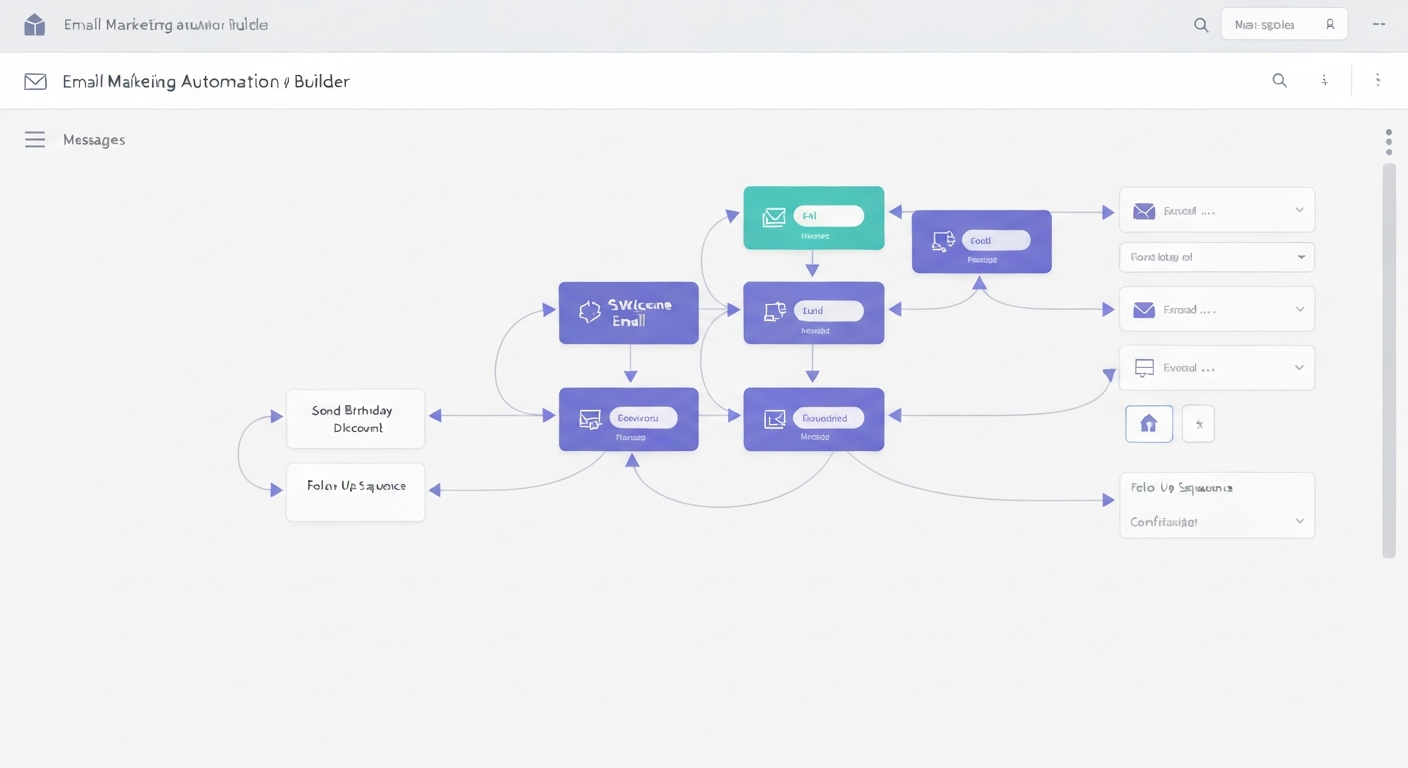
Task: Click the icon in the upper-right purple node
Action: click(943, 241)
